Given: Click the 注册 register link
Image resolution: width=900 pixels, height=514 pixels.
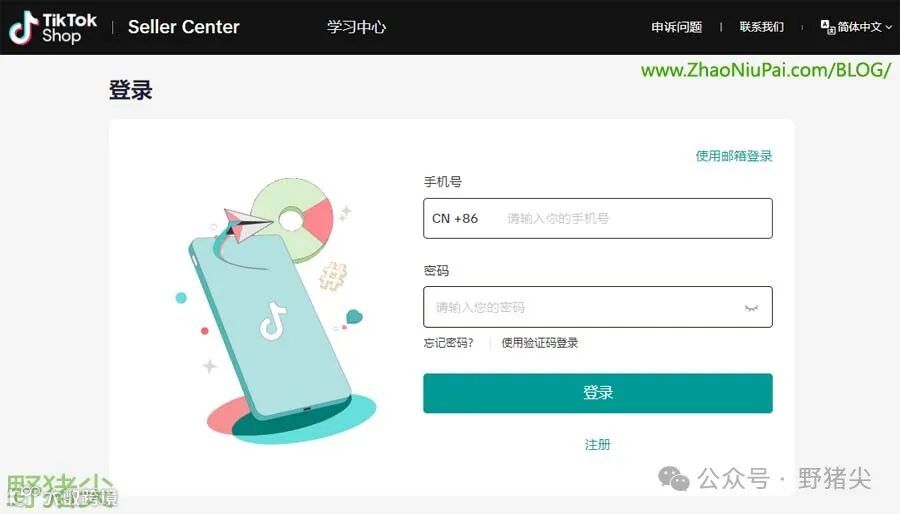Looking at the screenshot, I should click(598, 445).
